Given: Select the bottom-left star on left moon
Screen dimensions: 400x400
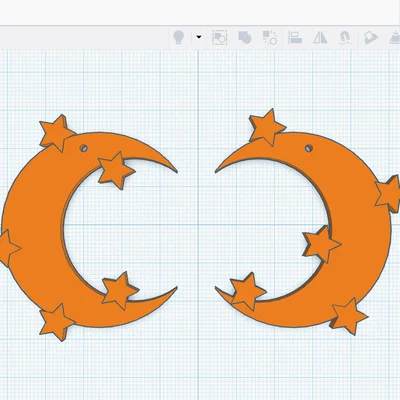Looking at the screenshot, I should pos(56,322).
